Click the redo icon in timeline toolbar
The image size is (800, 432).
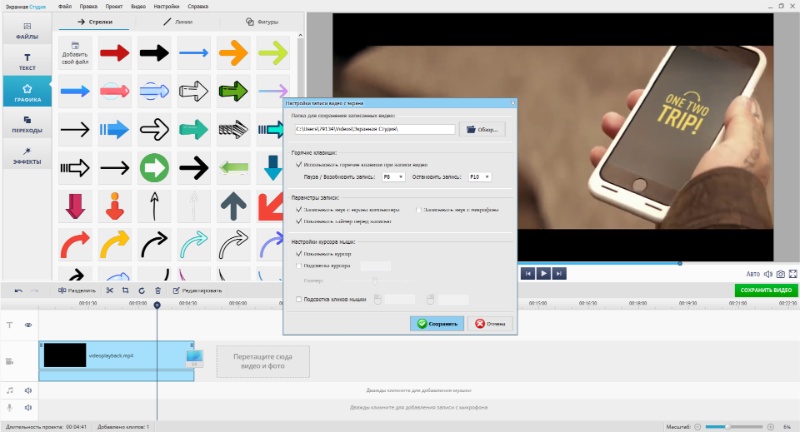pyautogui.click(x=34, y=290)
